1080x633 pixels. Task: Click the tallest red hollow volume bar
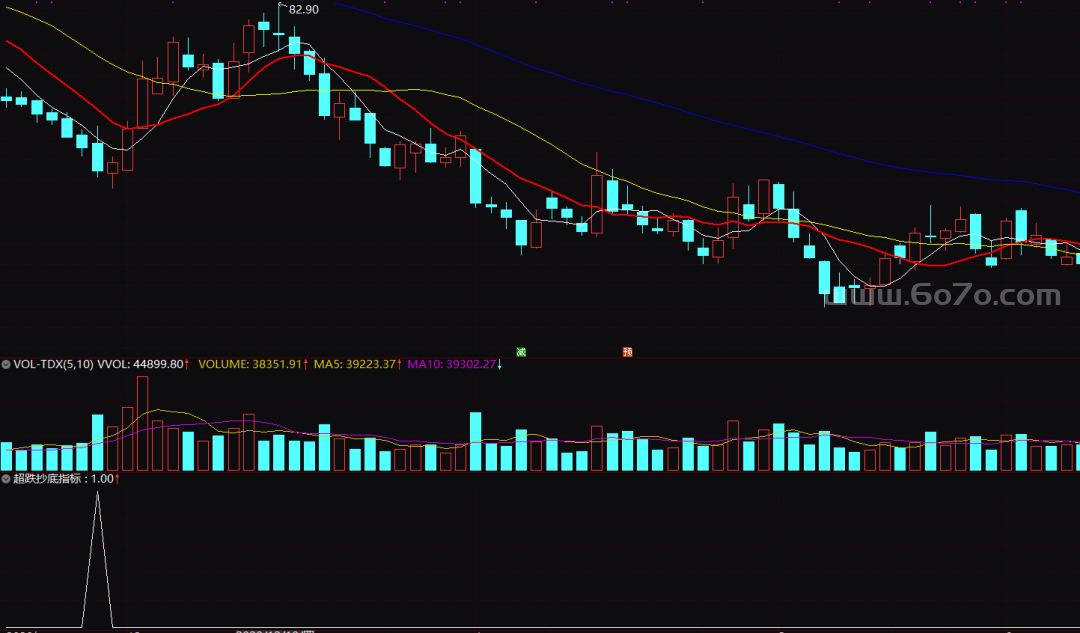coord(142,422)
